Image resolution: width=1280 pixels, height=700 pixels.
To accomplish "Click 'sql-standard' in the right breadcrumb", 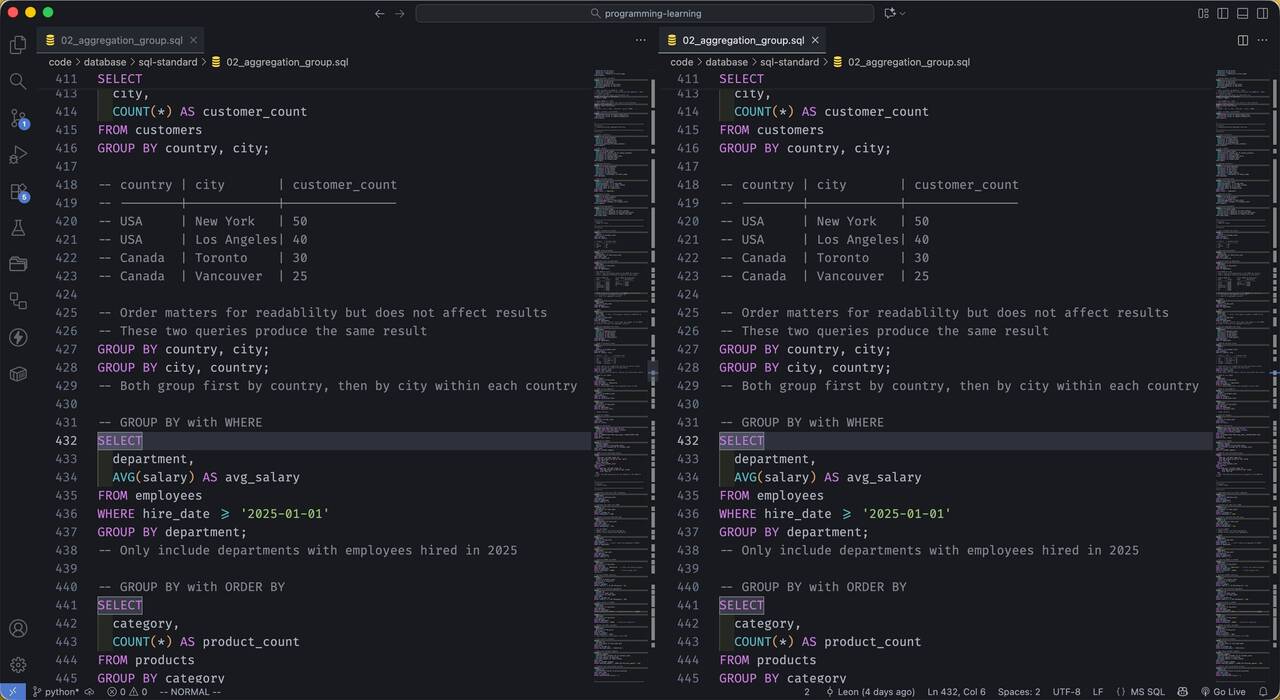I will [789, 62].
